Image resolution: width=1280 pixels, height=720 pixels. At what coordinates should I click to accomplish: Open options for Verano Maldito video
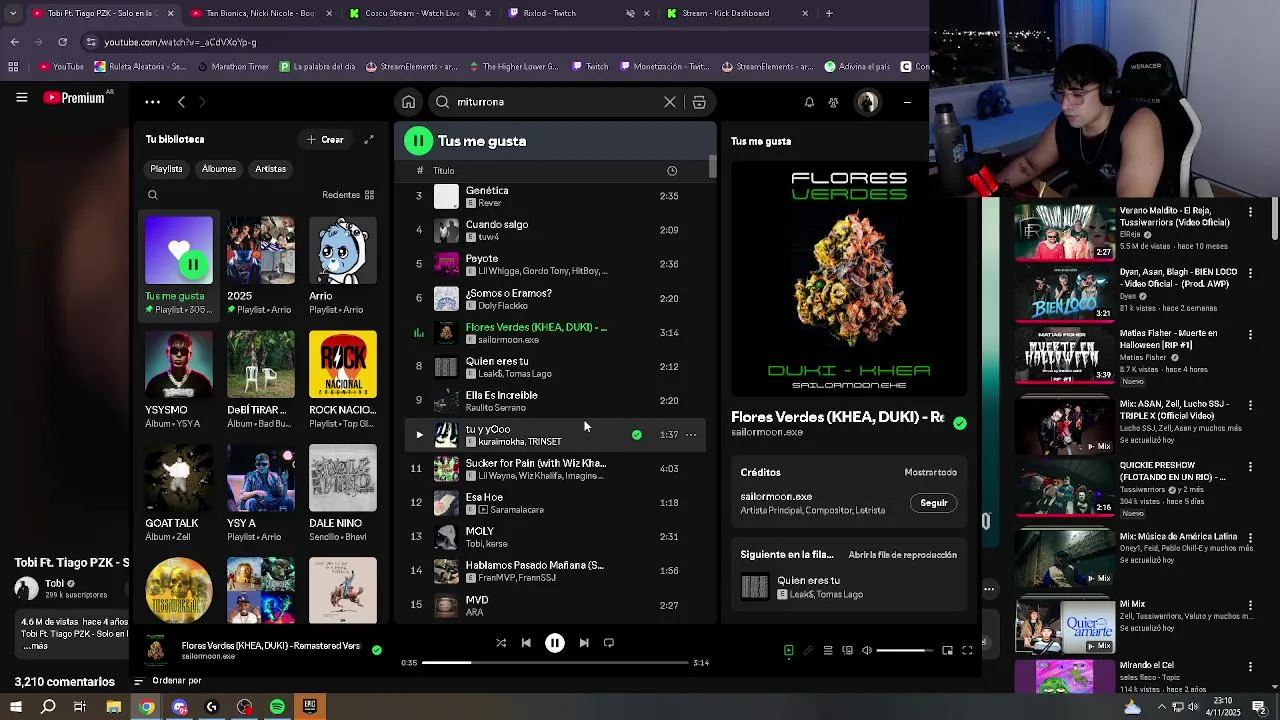pos(1250,212)
